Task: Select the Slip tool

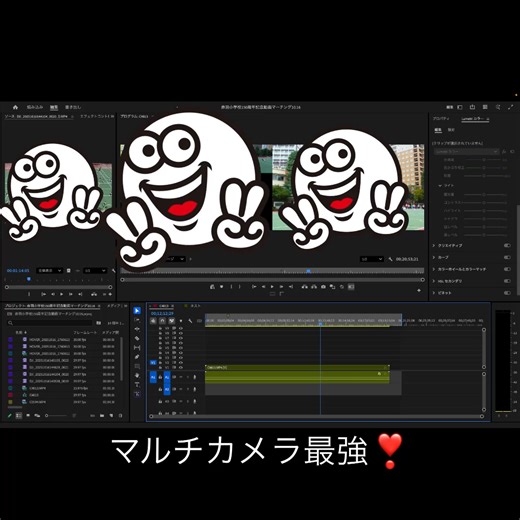Action: [x=137, y=348]
